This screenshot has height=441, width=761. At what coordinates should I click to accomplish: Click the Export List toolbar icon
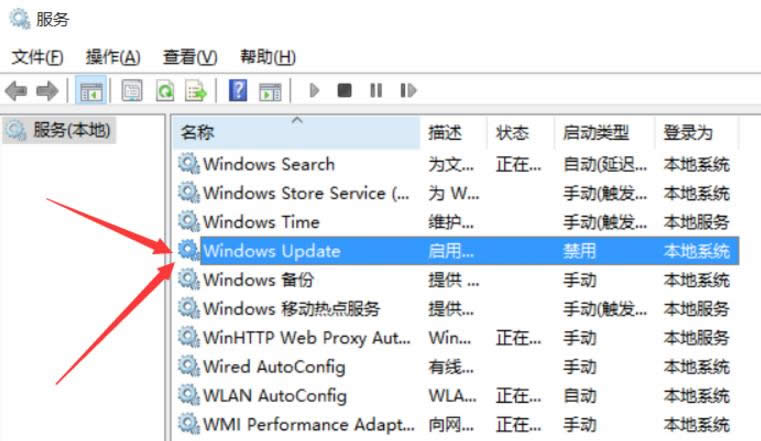pos(196,91)
